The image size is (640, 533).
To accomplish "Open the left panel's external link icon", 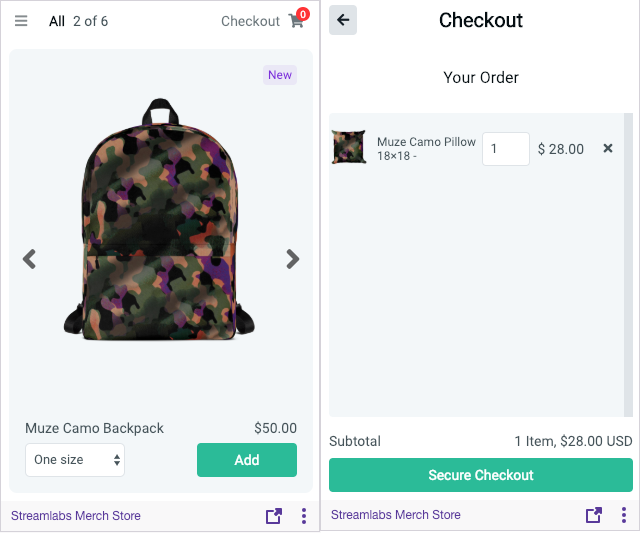I will pyautogui.click(x=273, y=516).
